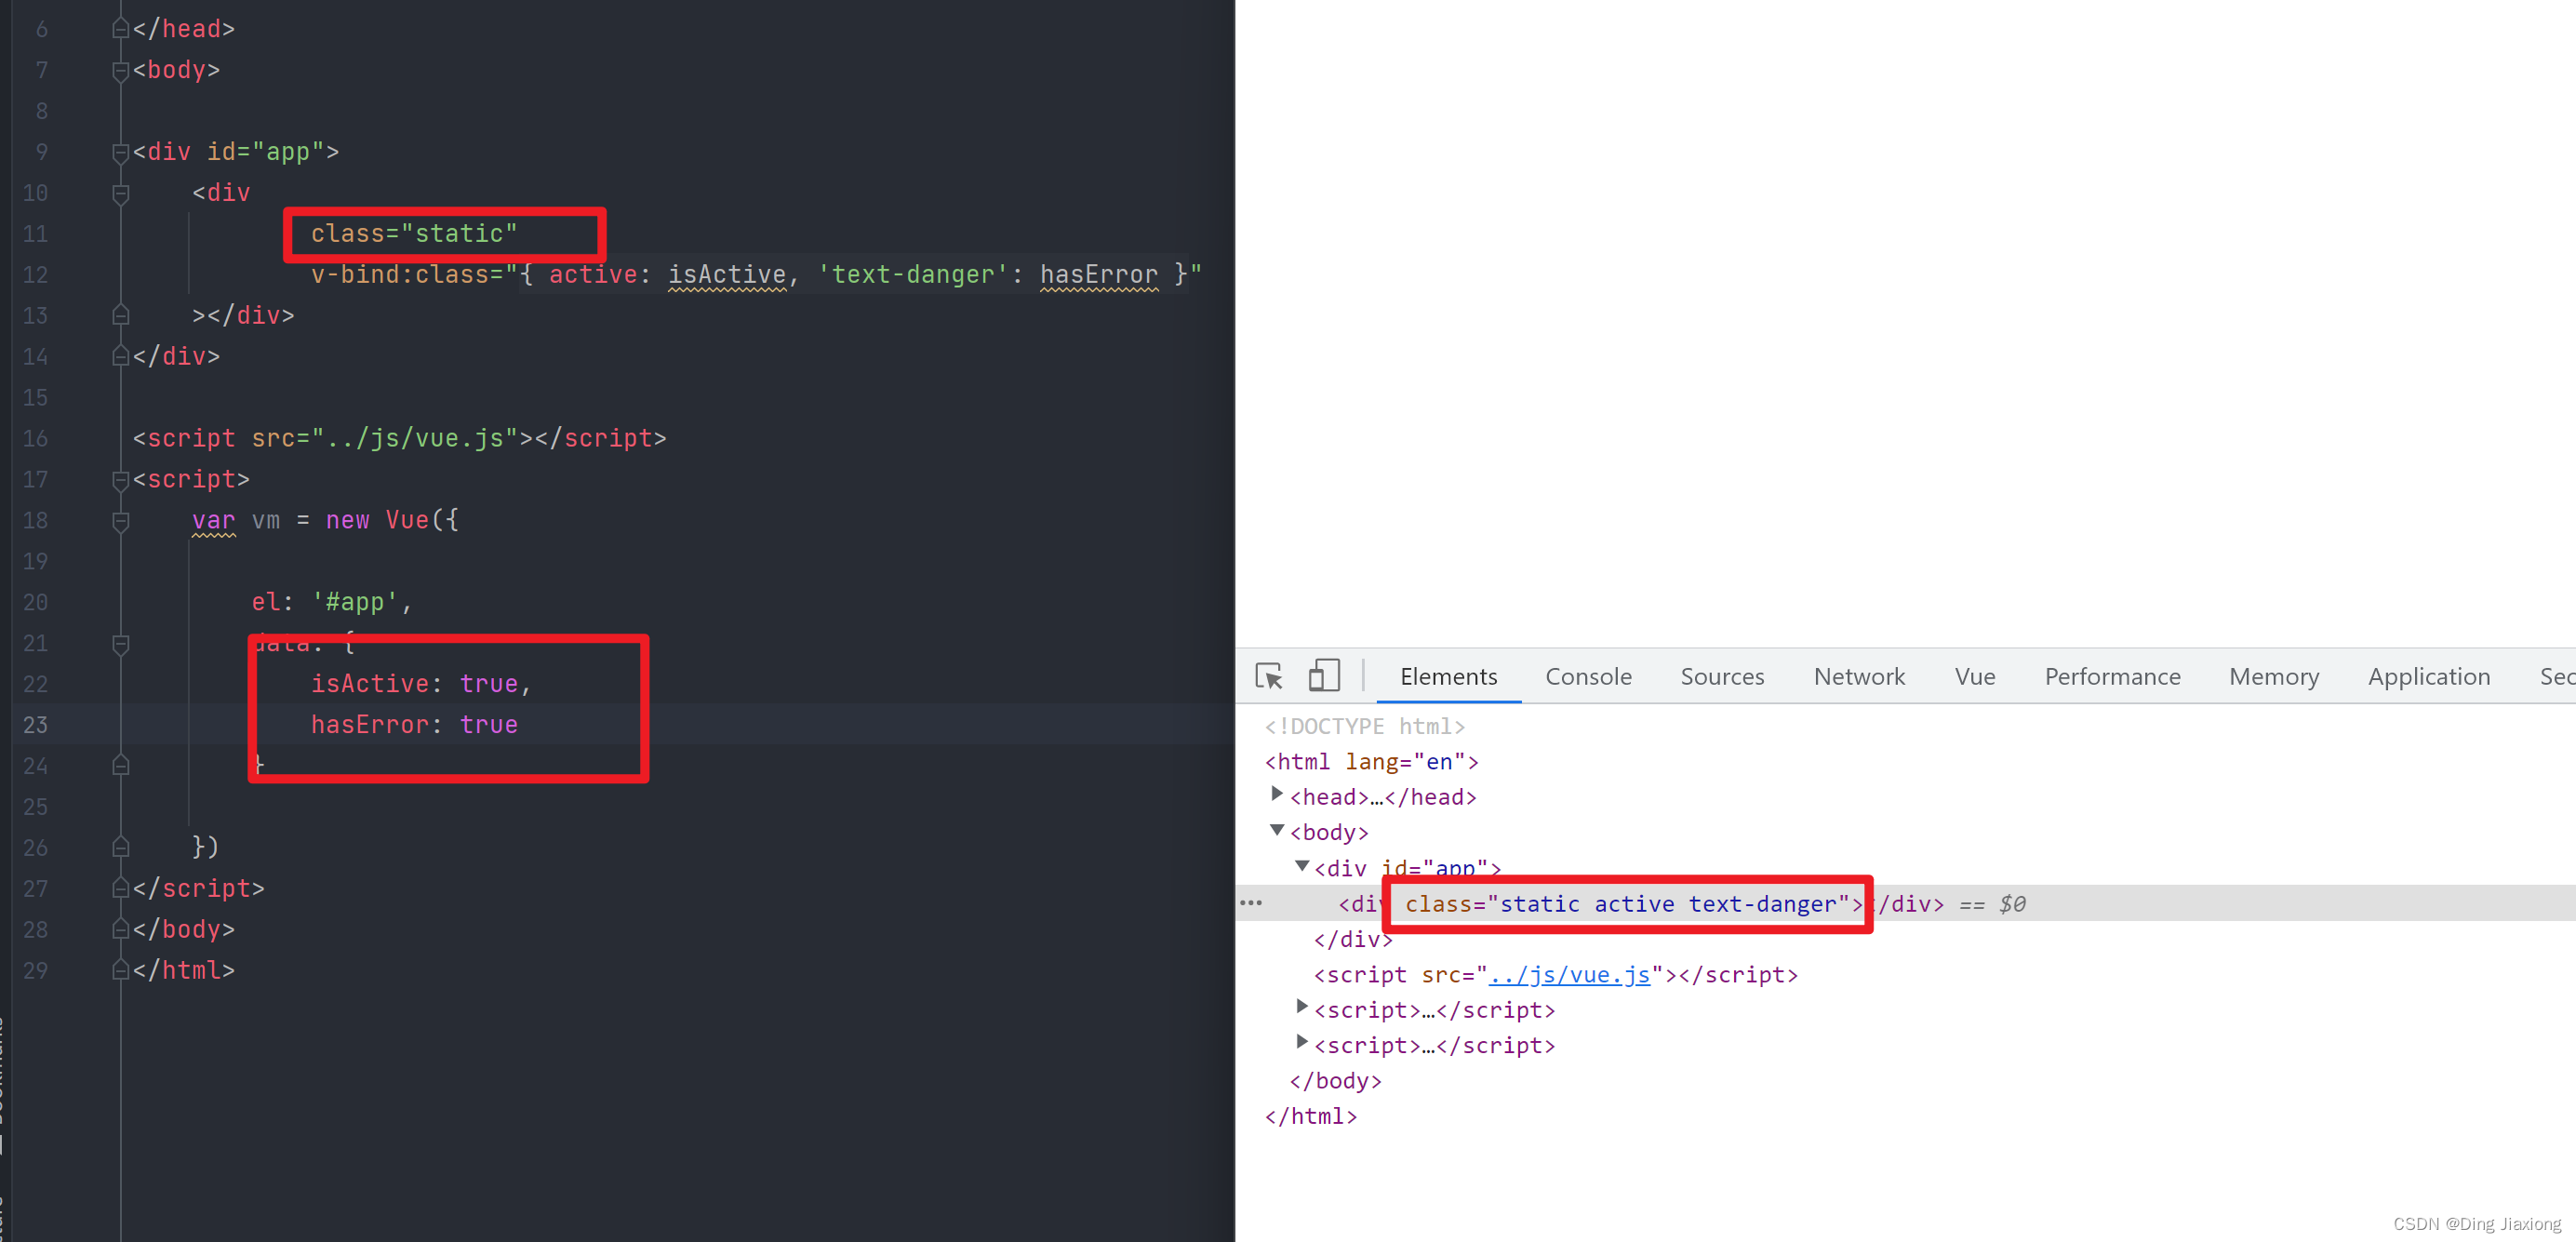Image resolution: width=2576 pixels, height=1242 pixels.
Task: Switch to the Network tab
Action: tap(1859, 677)
